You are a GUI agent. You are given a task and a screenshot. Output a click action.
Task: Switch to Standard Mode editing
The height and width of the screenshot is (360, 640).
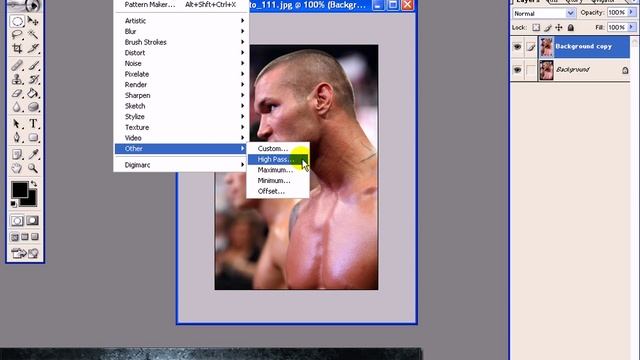[x=17, y=221]
